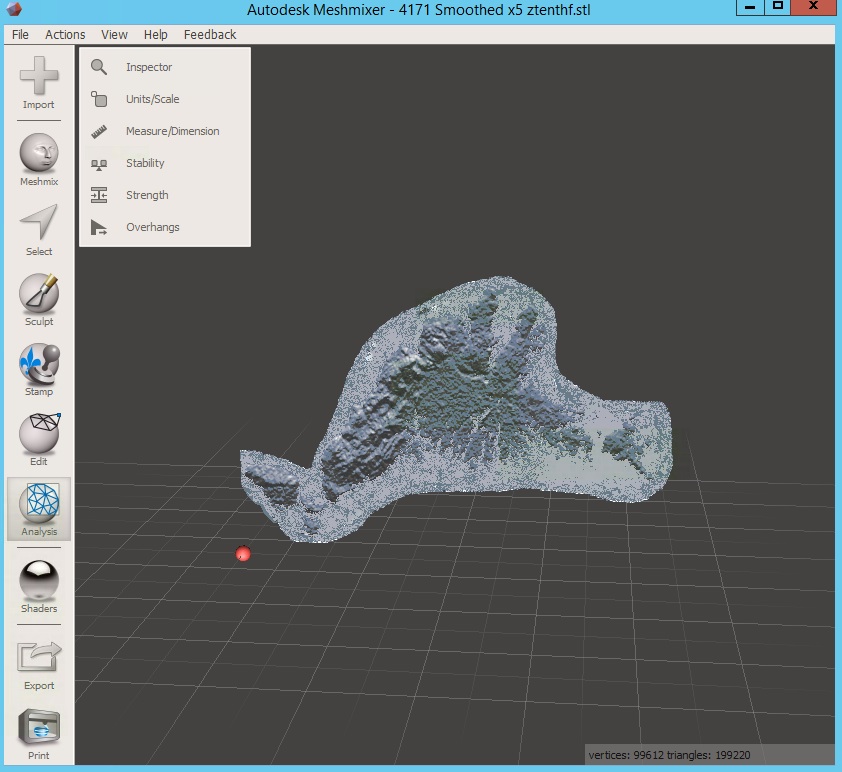842x772 pixels.
Task: Open the Feedback menu
Action: pyautogui.click(x=210, y=35)
